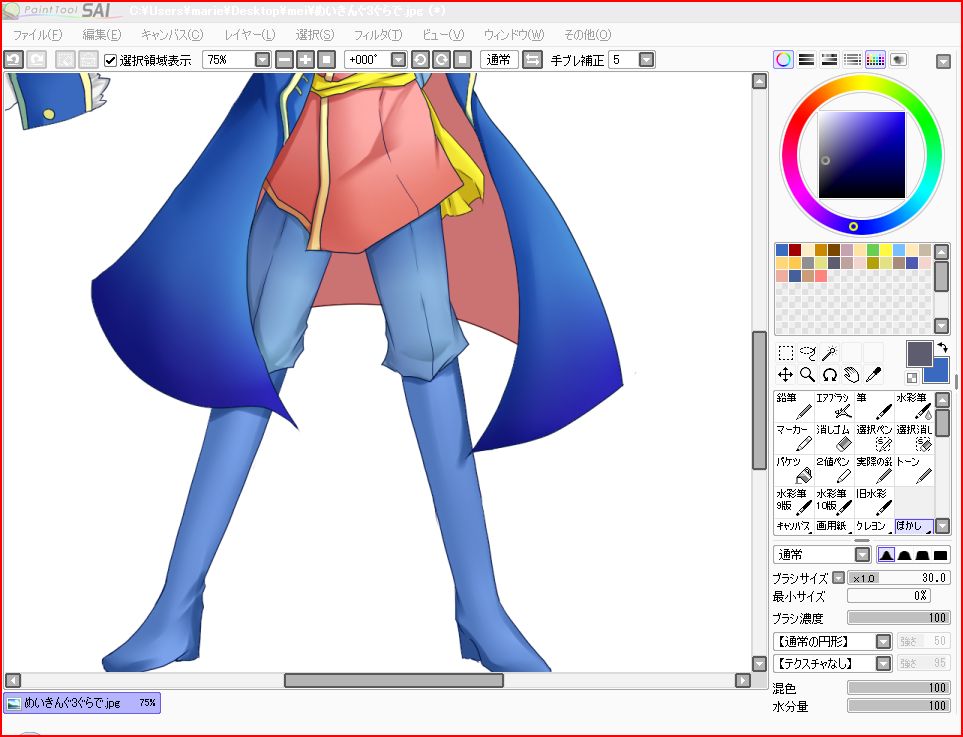Choose the 消しゴム eraser tool
963x737 pixels.
(x=834, y=438)
